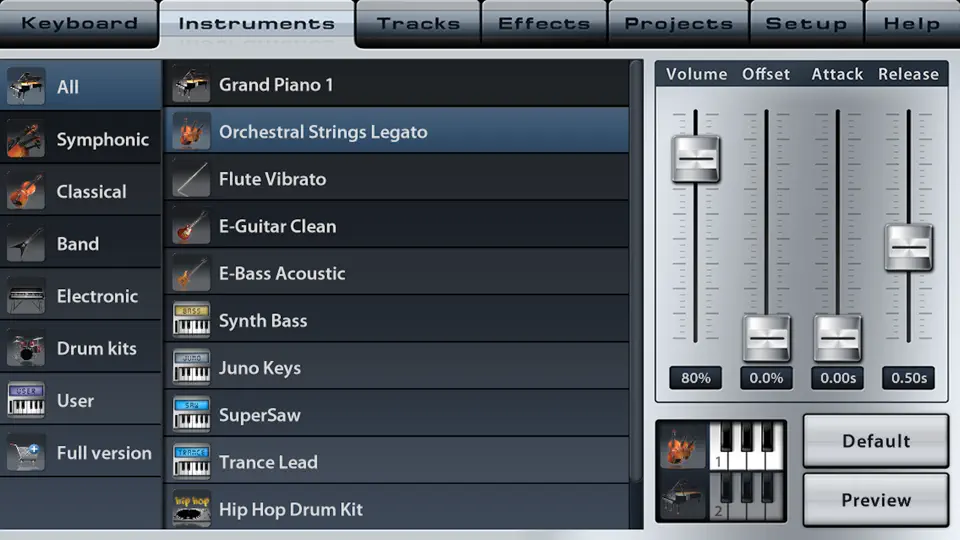
Task: Select "Grand Piano 1" text in list
Action: 276,84
